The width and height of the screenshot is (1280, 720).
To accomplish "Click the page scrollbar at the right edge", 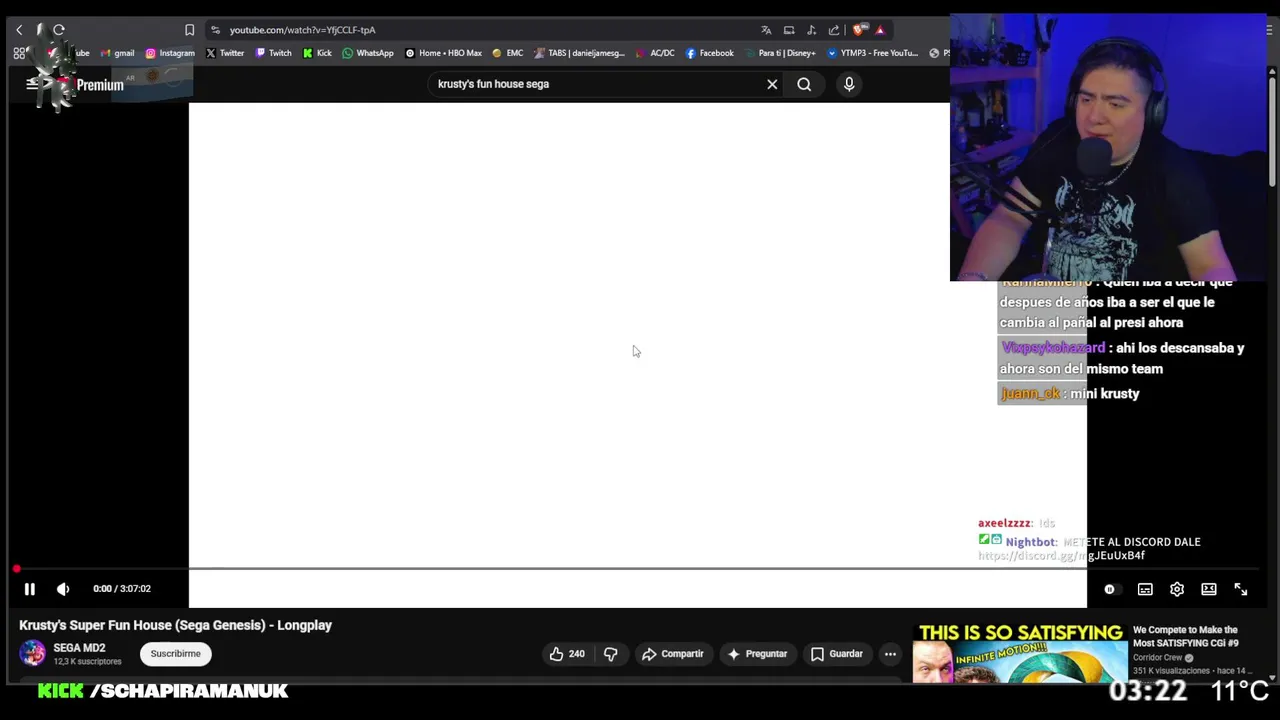I will 1272,130.
